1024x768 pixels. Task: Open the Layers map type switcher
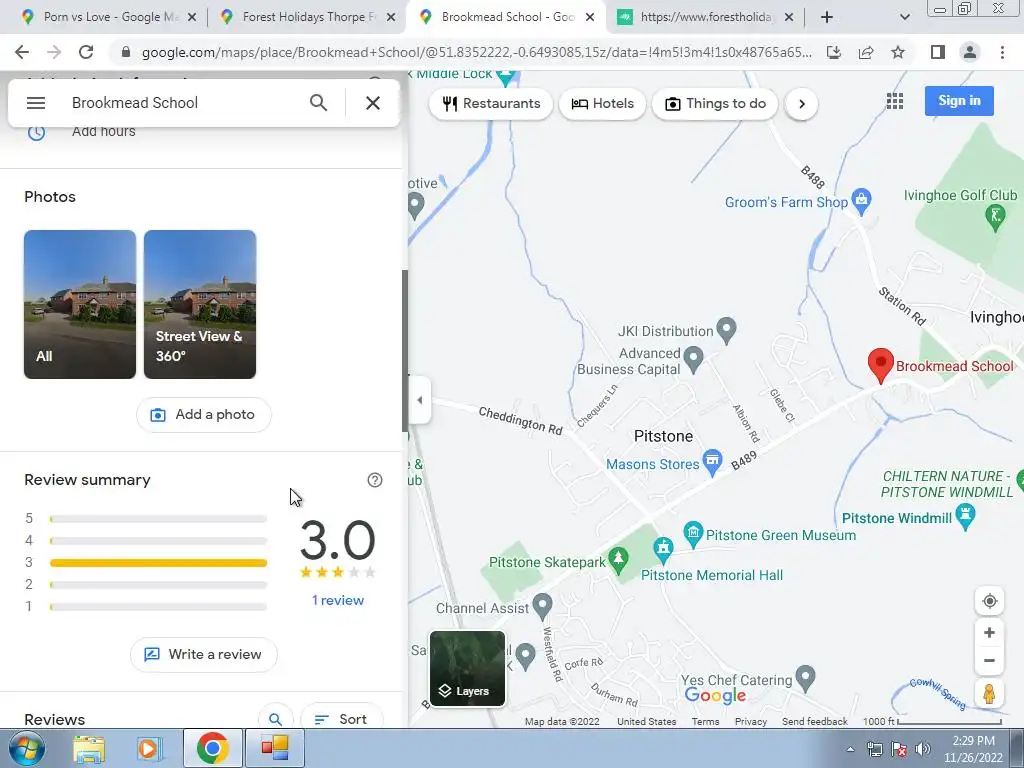pos(467,669)
